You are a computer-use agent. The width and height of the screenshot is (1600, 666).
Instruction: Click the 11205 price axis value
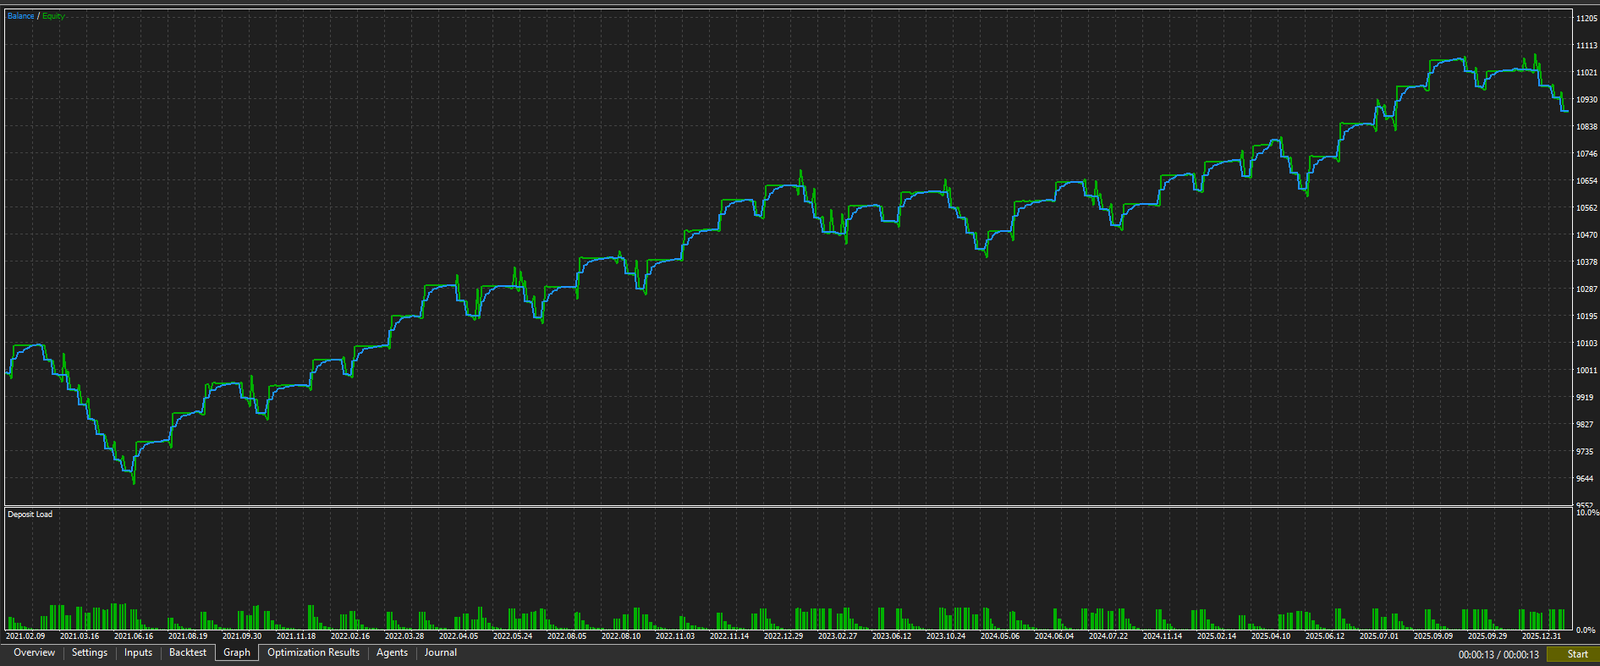[1586, 19]
